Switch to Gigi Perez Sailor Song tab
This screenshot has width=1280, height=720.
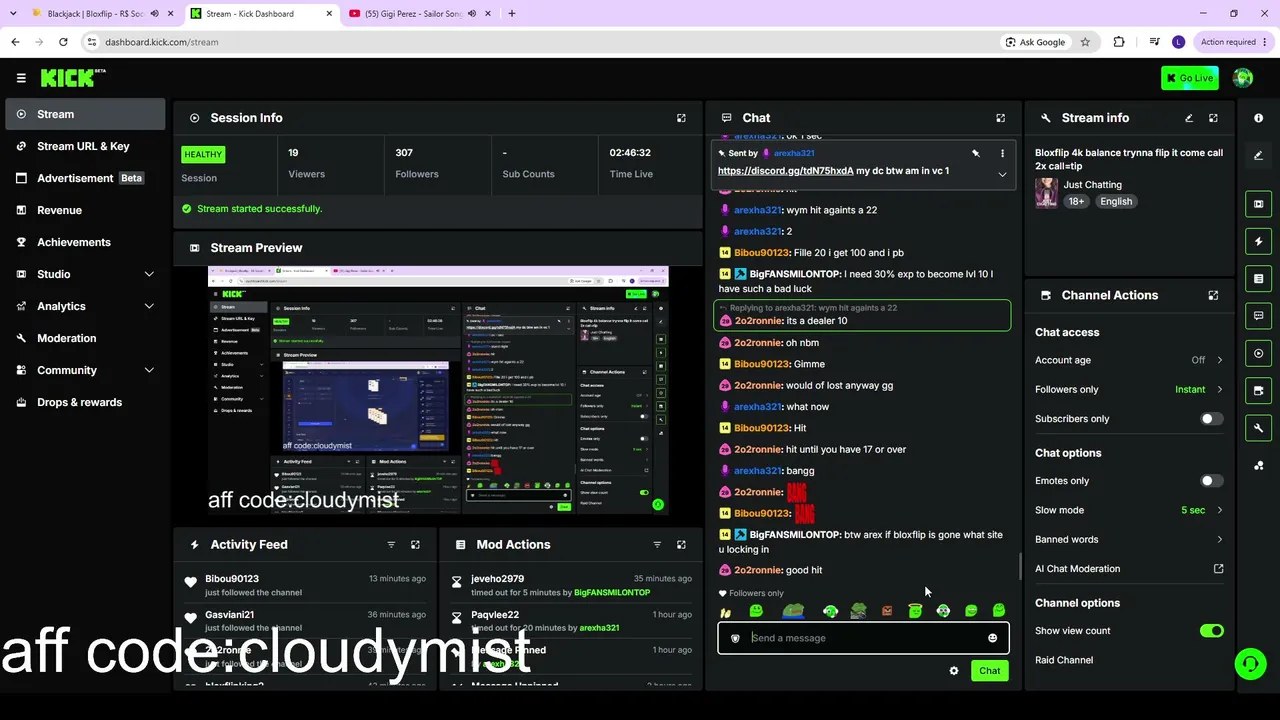pyautogui.click(x=420, y=14)
